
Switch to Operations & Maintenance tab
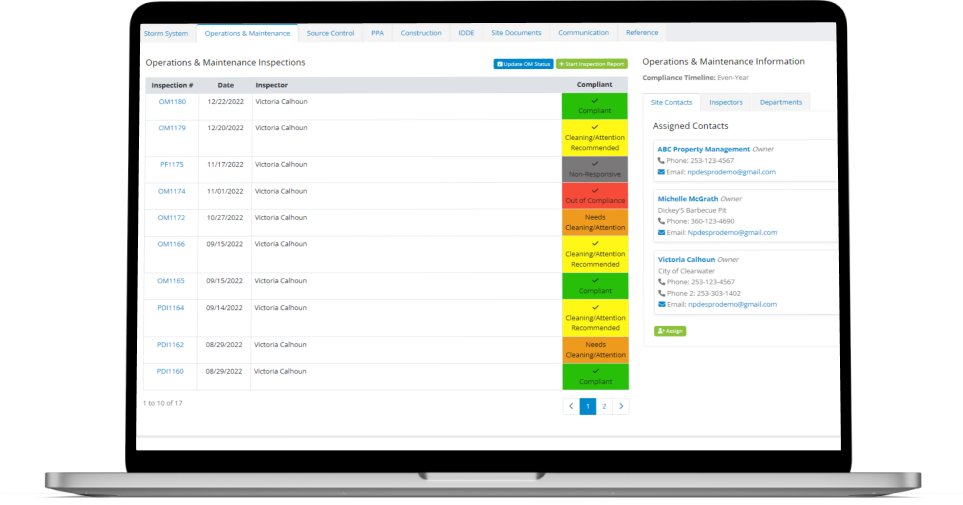pyautogui.click(x=247, y=33)
